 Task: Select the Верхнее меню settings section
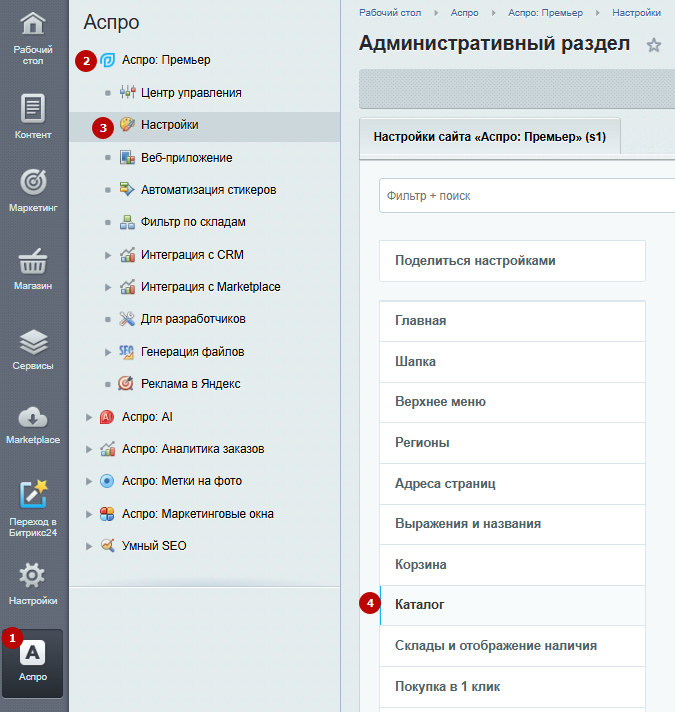[512, 402]
